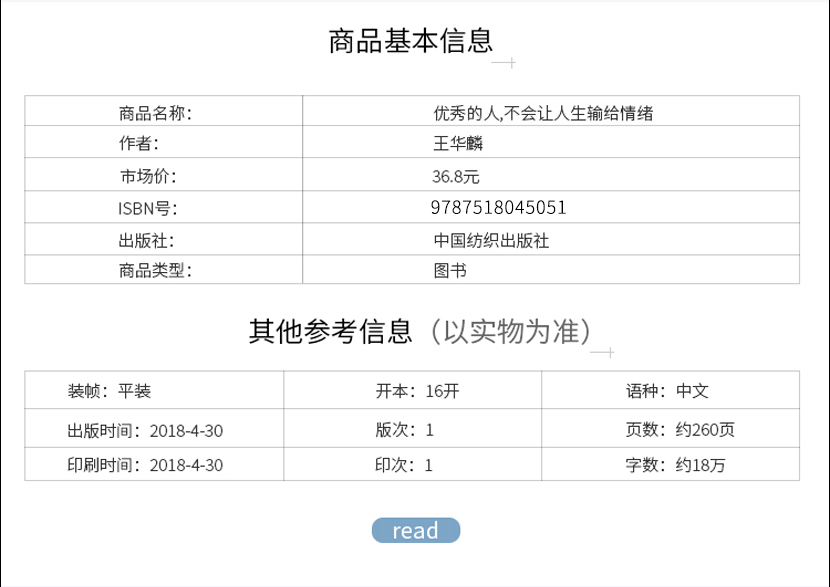
Task: Click the 出版时间 2018-4-30 cell
Action: 145,431
